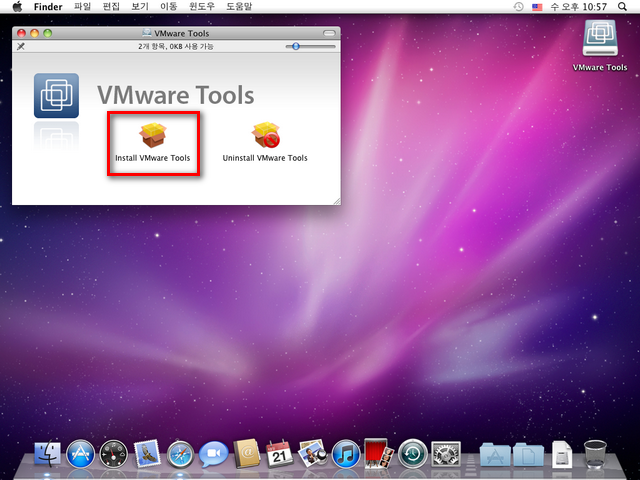Screen dimensions: 640x480
Task: Toggle the toolbar pill button in title bar
Action: [329, 33]
